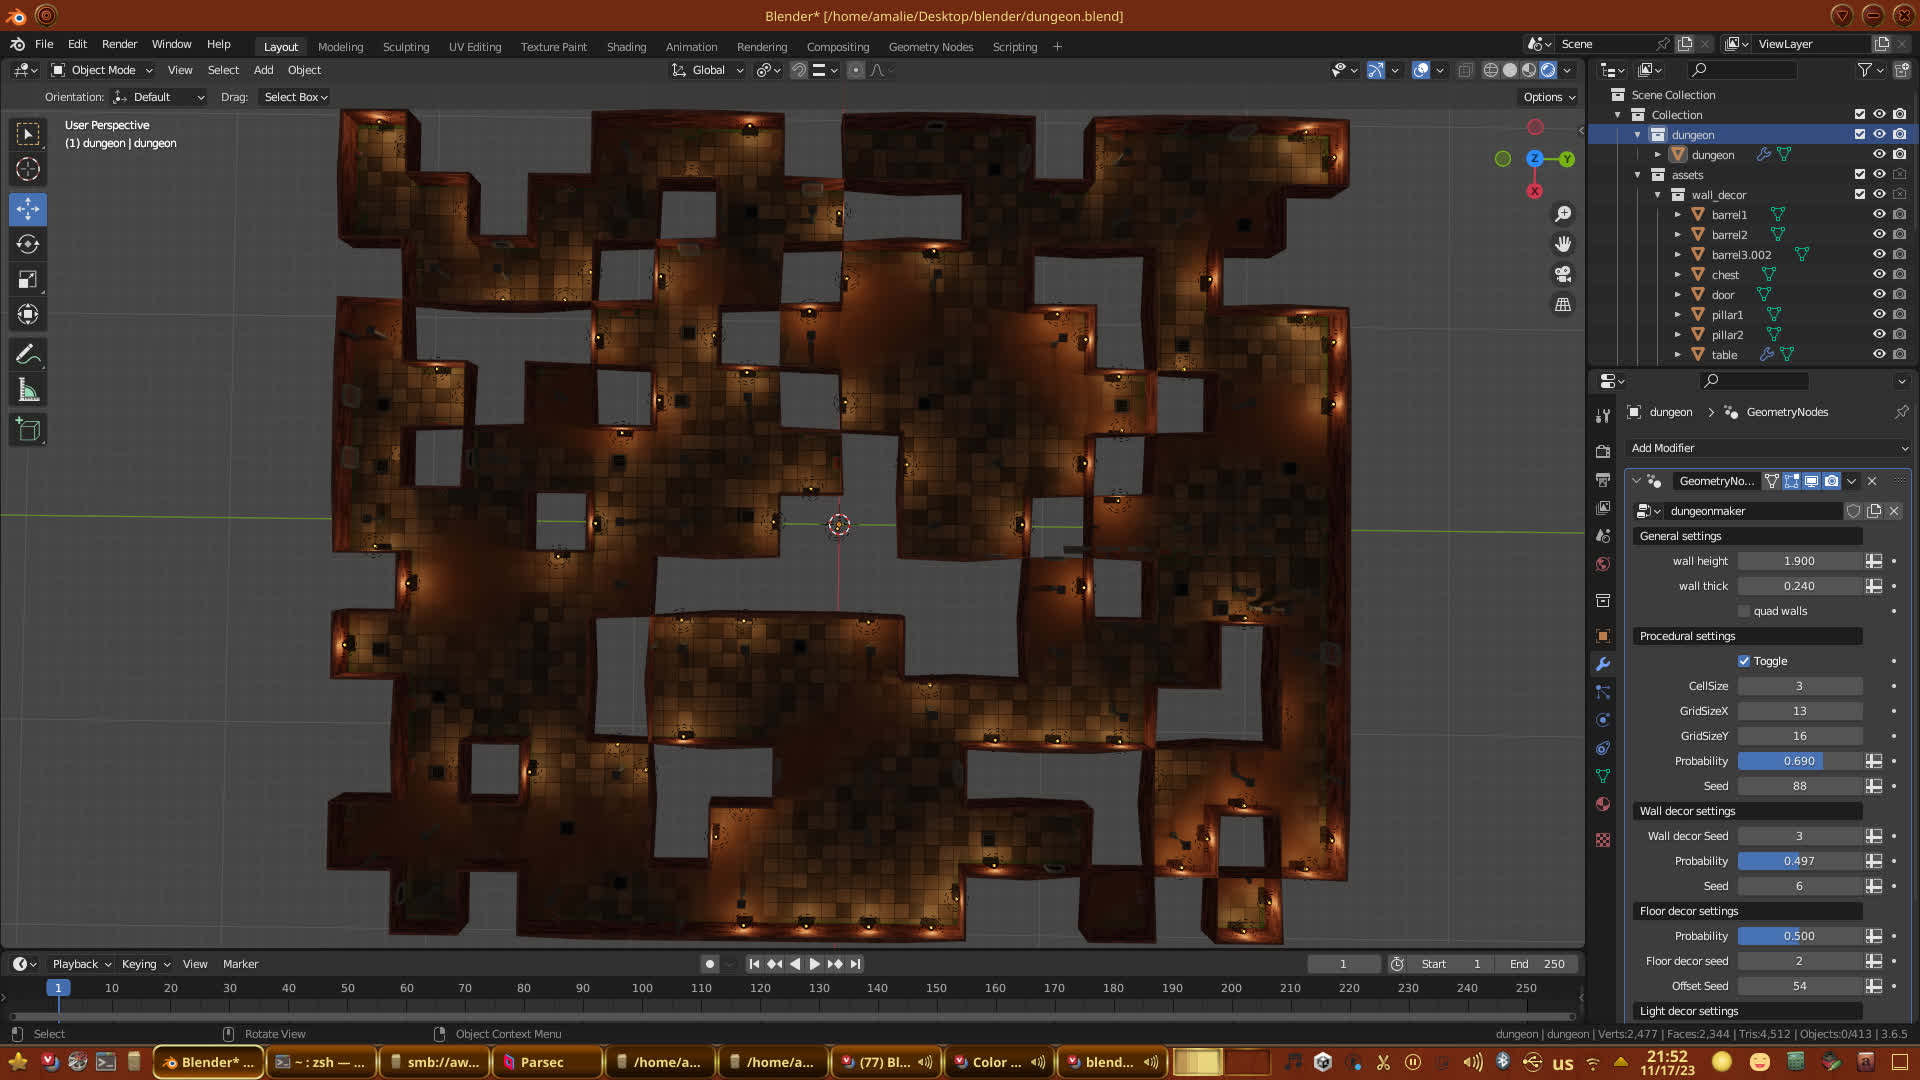Adjust the procedural Probability slider 0.690

click(x=1799, y=761)
